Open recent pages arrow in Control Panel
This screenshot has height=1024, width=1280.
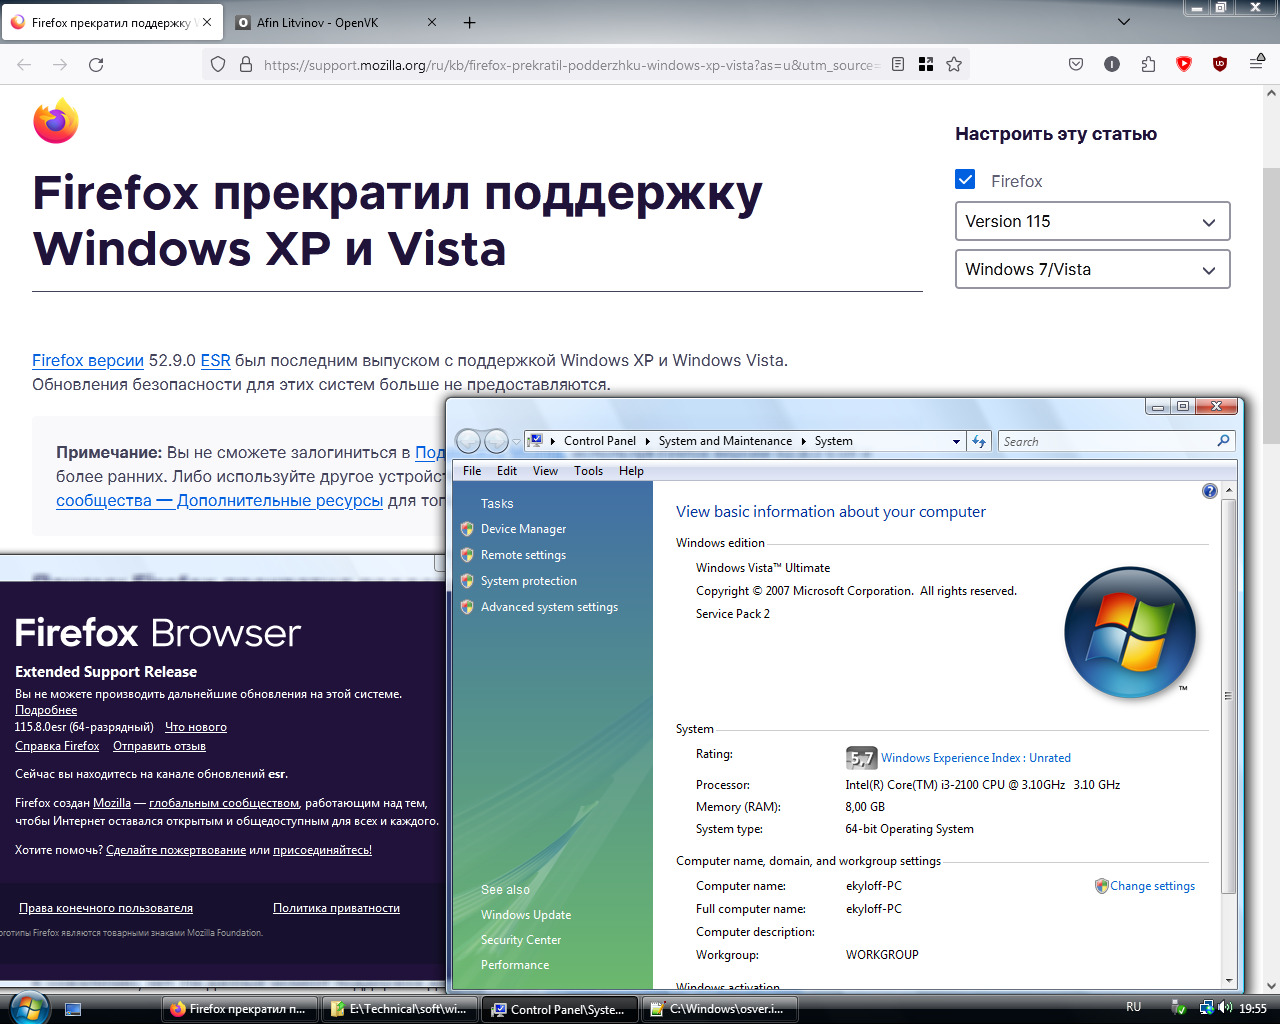[x=516, y=441]
